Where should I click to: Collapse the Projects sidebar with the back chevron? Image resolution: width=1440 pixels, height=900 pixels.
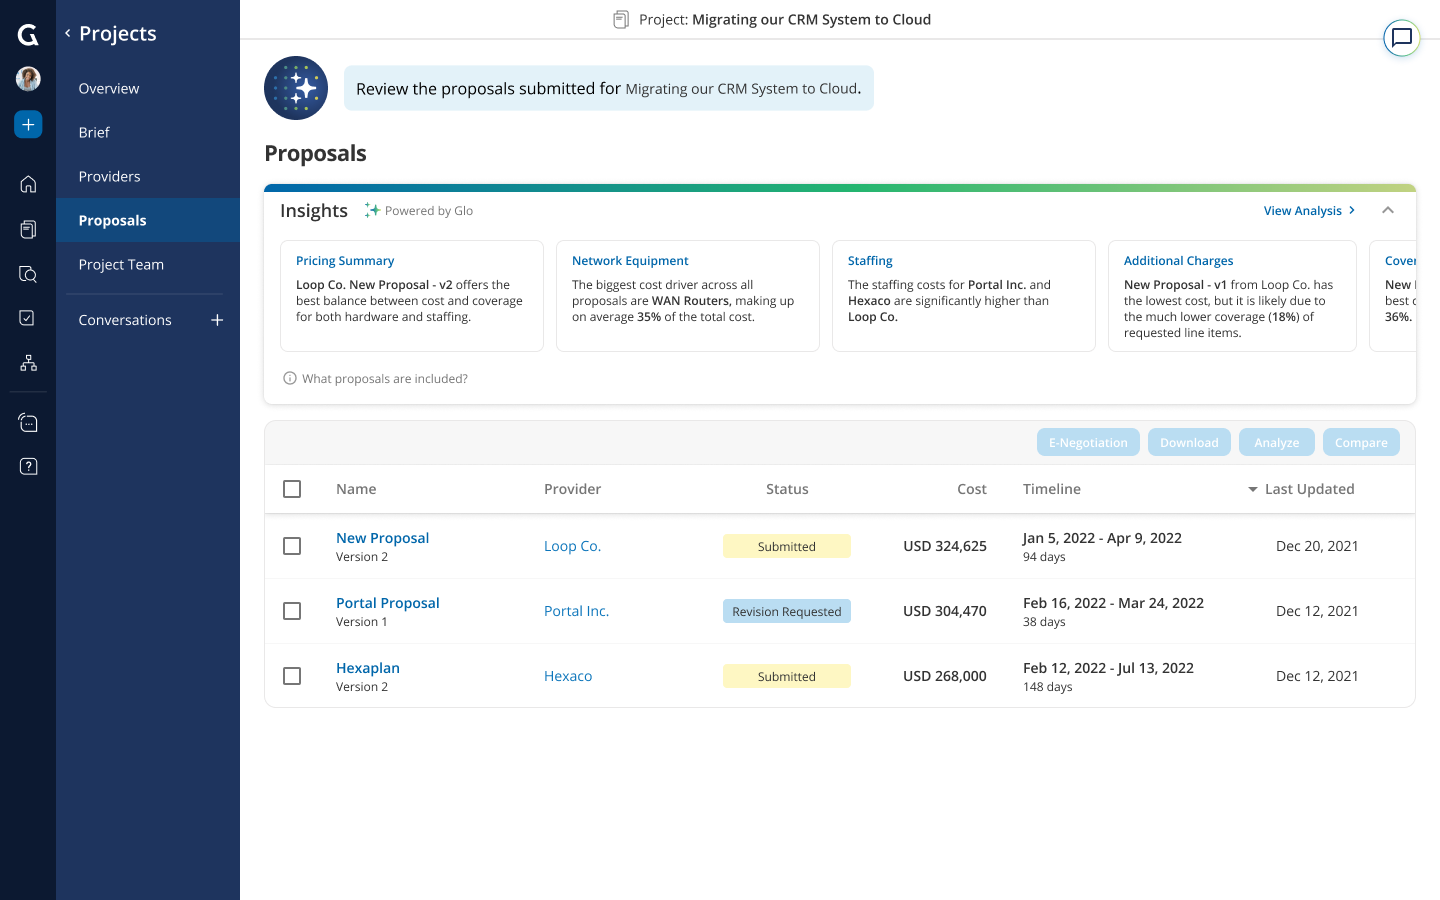point(66,33)
